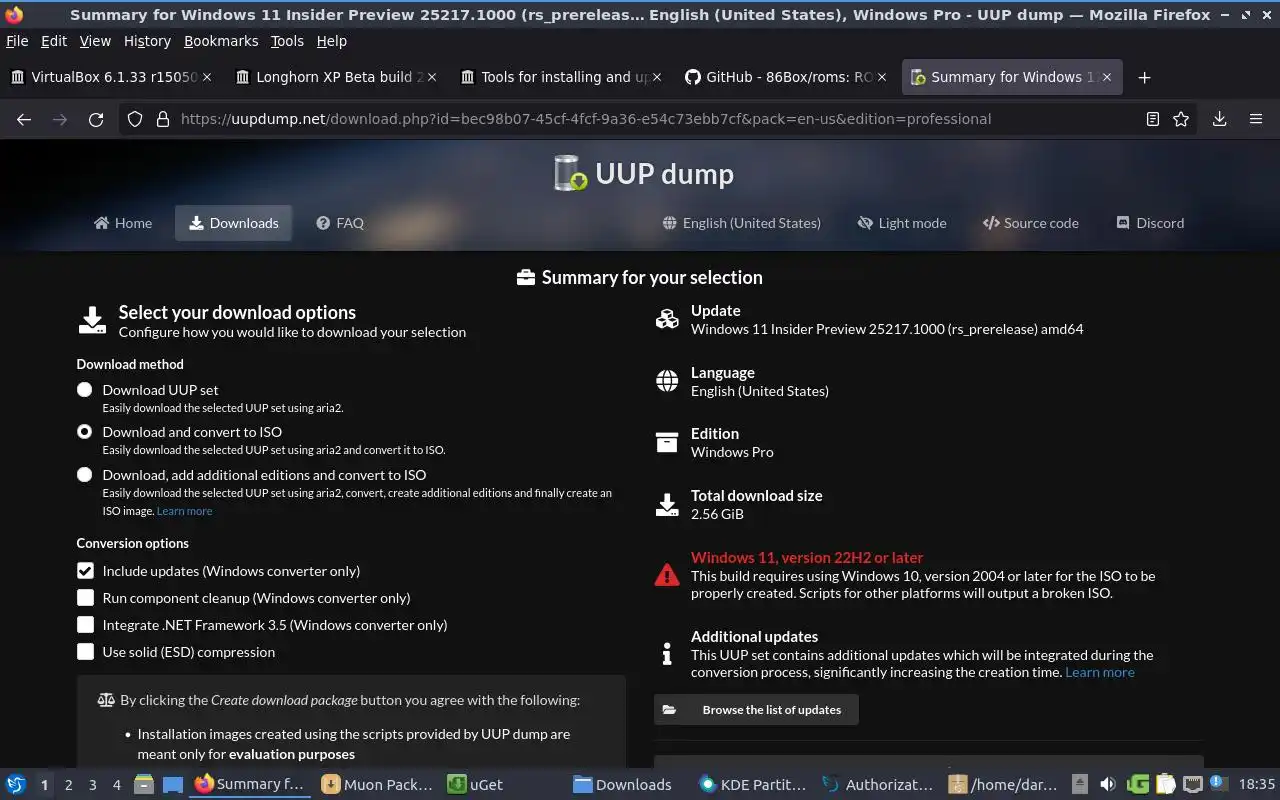Switch to Authorization taskbar window
Image resolution: width=1280 pixels, height=800 pixels.
(x=878, y=784)
